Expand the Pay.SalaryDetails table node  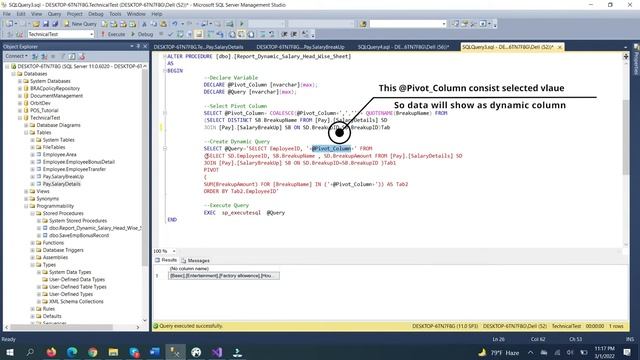[33, 184]
